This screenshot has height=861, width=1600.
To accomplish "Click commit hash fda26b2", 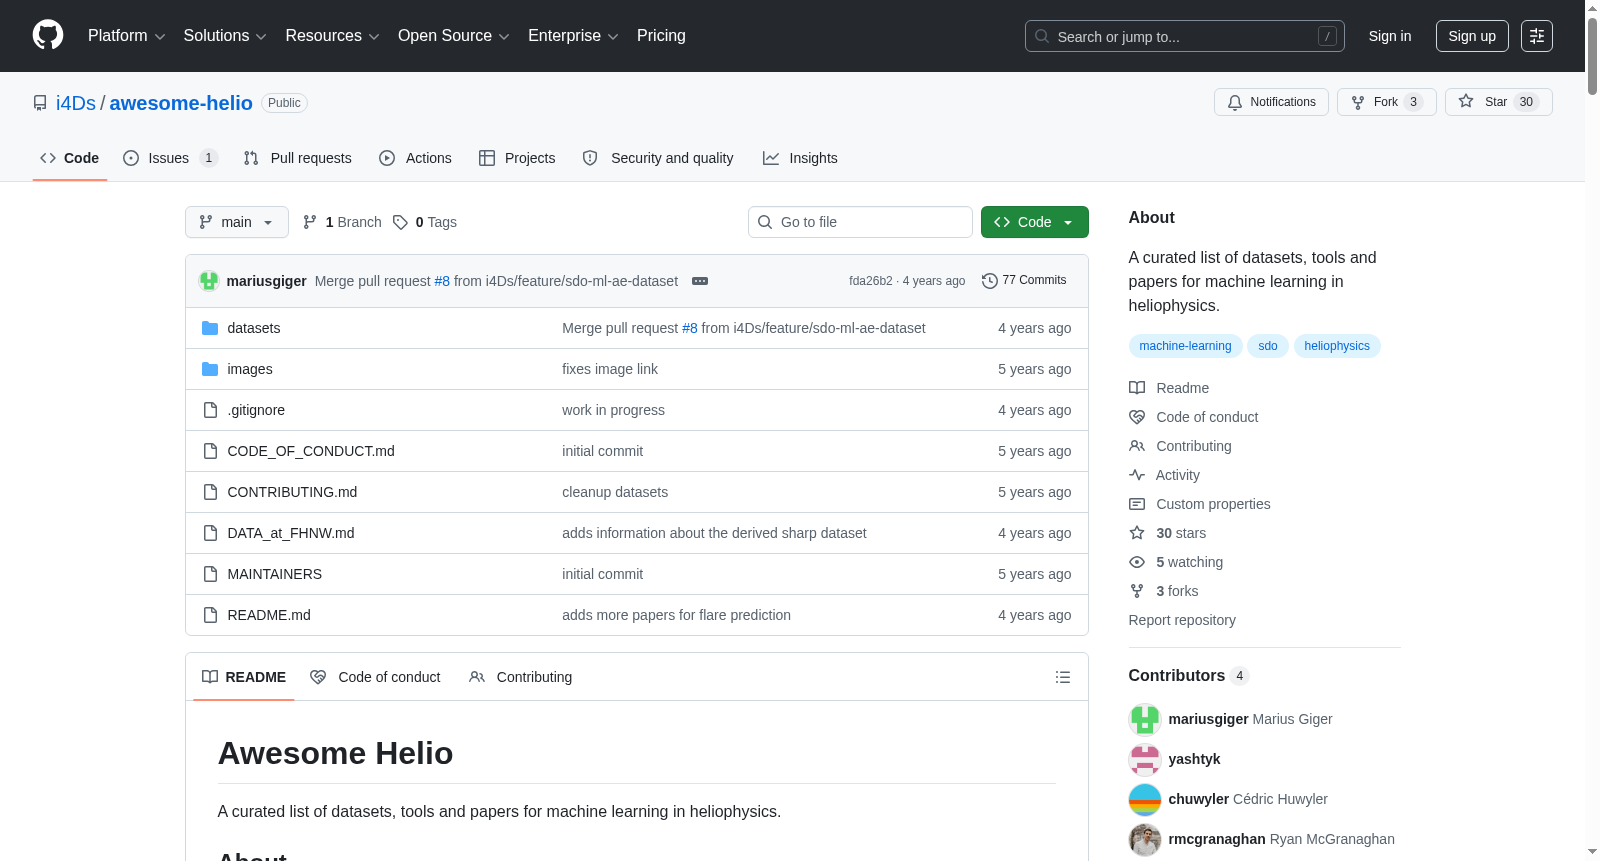I will pos(871,281).
